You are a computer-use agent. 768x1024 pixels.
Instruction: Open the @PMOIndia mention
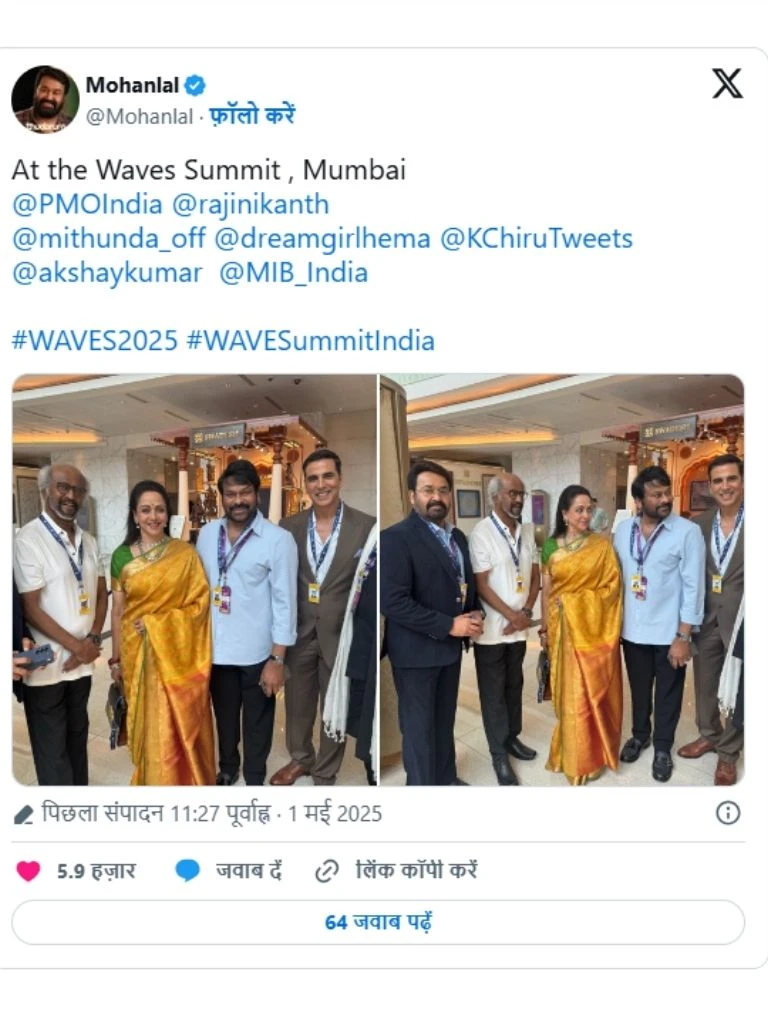click(x=87, y=204)
